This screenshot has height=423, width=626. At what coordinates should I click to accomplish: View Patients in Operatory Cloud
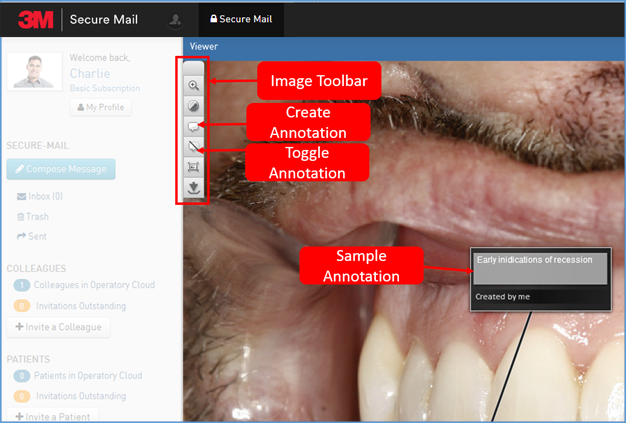click(x=78, y=376)
